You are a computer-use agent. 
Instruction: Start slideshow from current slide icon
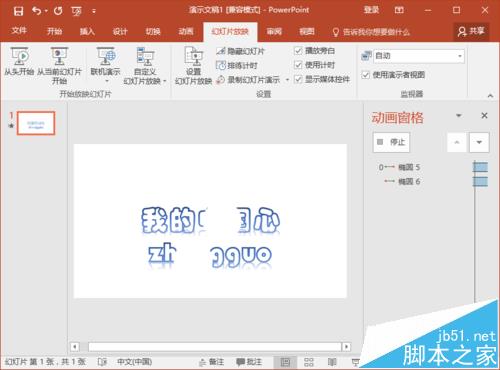coord(59,56)
